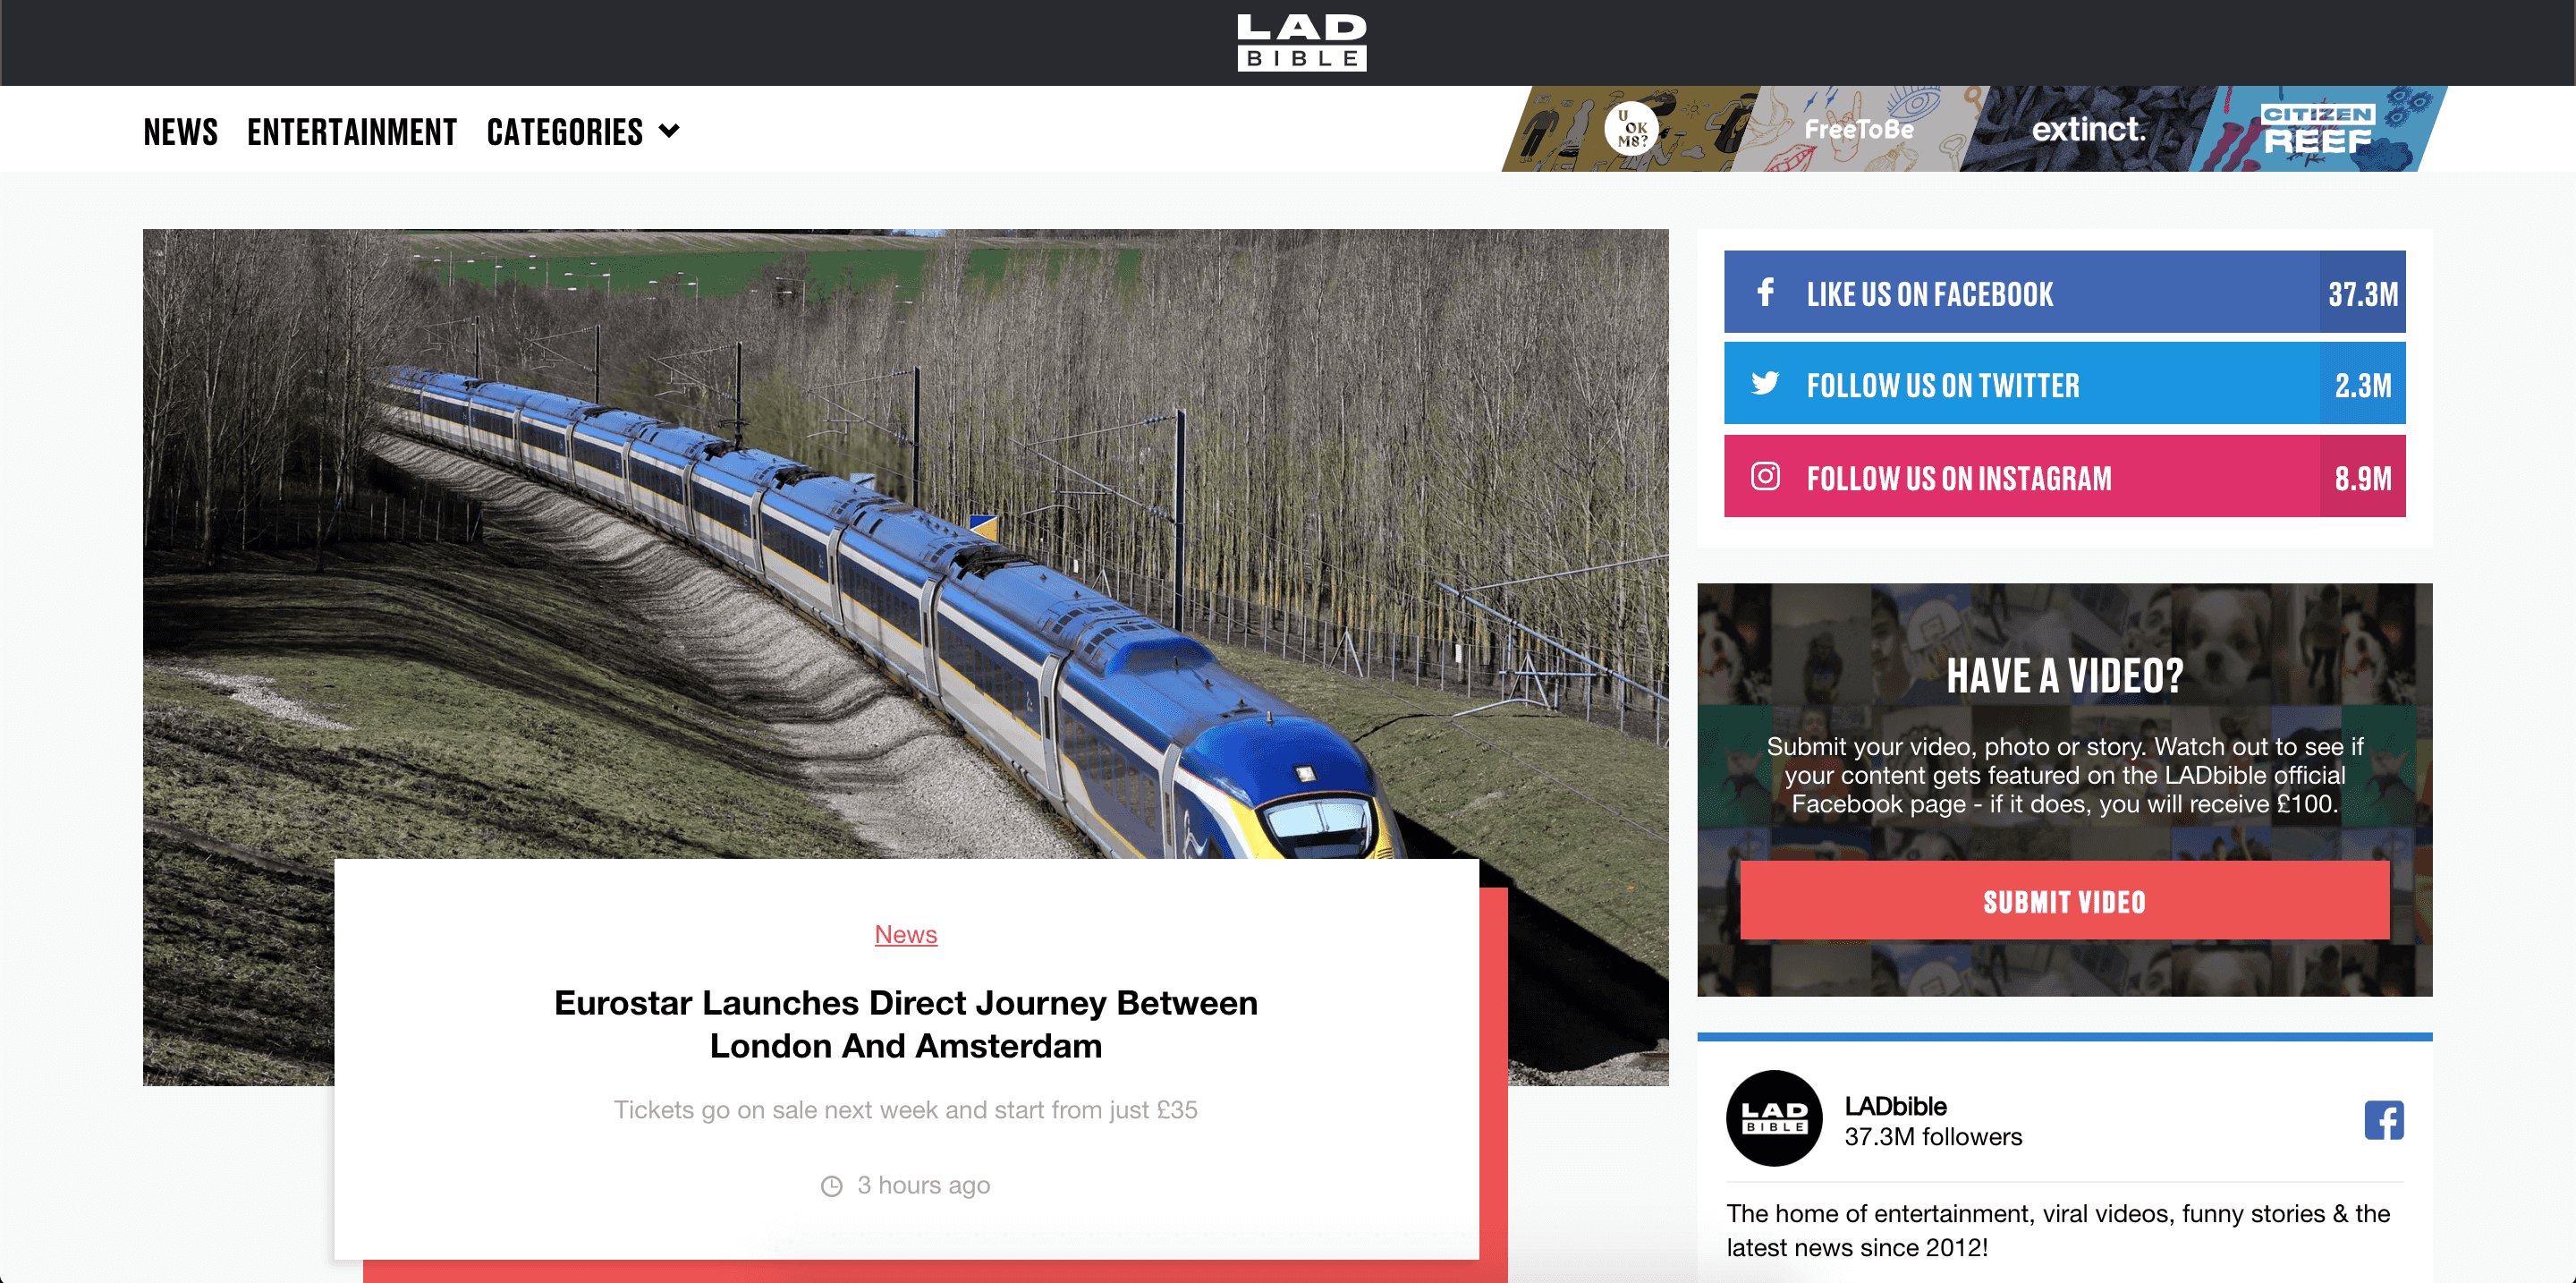Click the 3 hours ago timestamp
Viewport: 2576px width, 1283px height.
[x=923, y=1185]
